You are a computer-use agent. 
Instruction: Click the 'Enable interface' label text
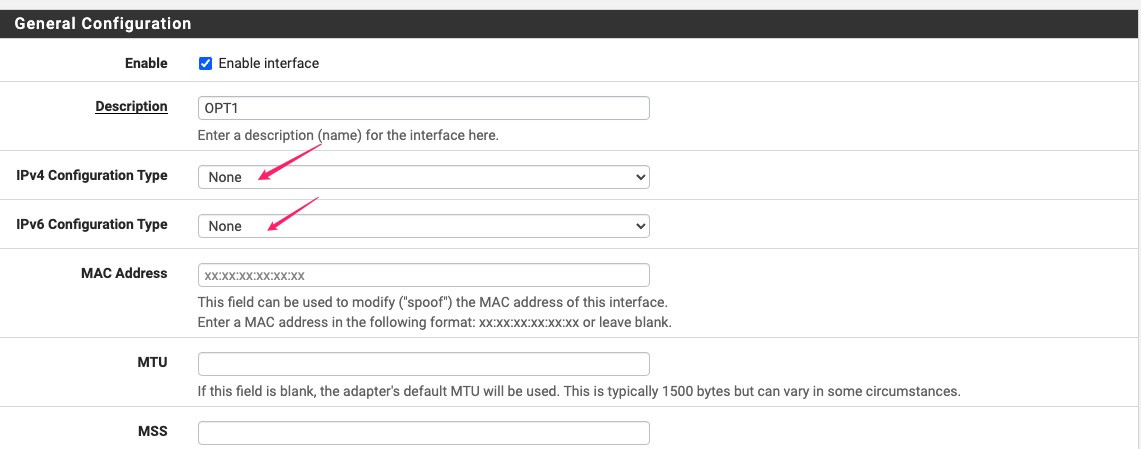click(268, 63)
